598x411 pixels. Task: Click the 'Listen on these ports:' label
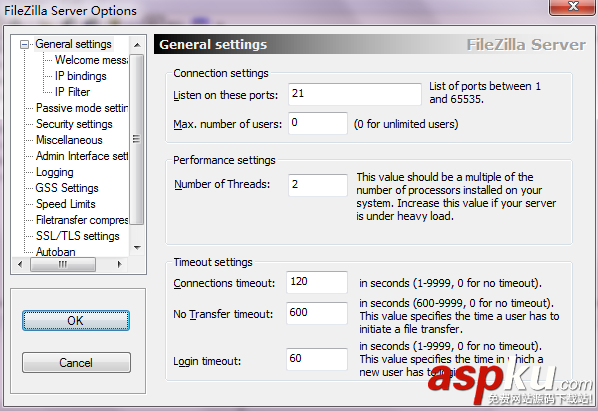[226, 95]
